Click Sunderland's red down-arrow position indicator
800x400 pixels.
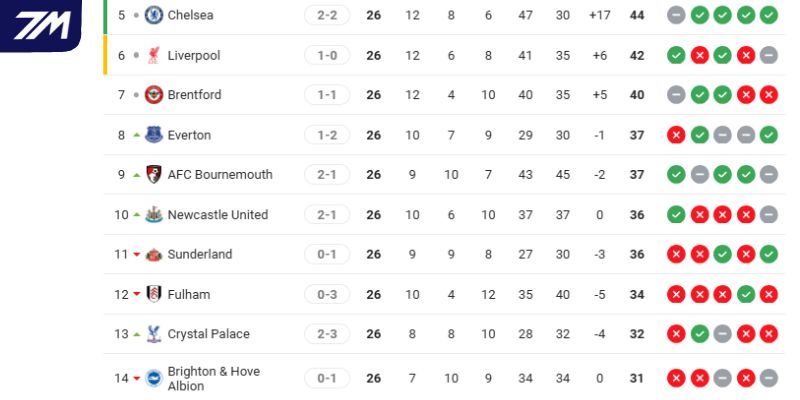pos(137,254)
